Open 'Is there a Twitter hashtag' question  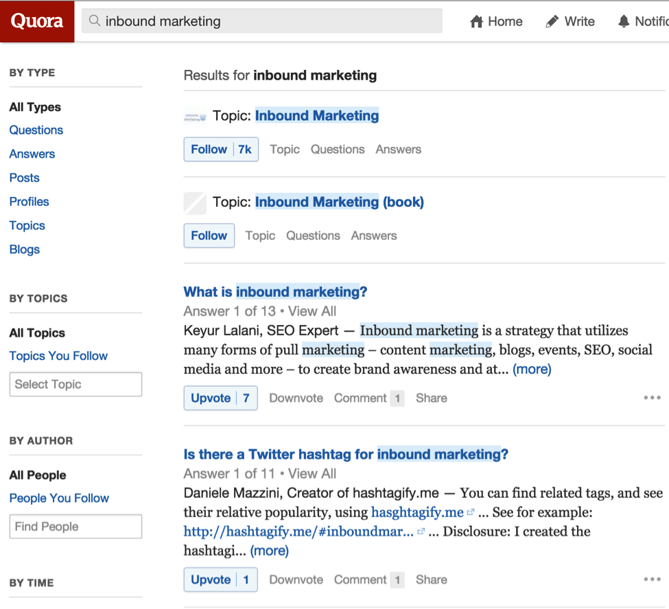[346, 454]
